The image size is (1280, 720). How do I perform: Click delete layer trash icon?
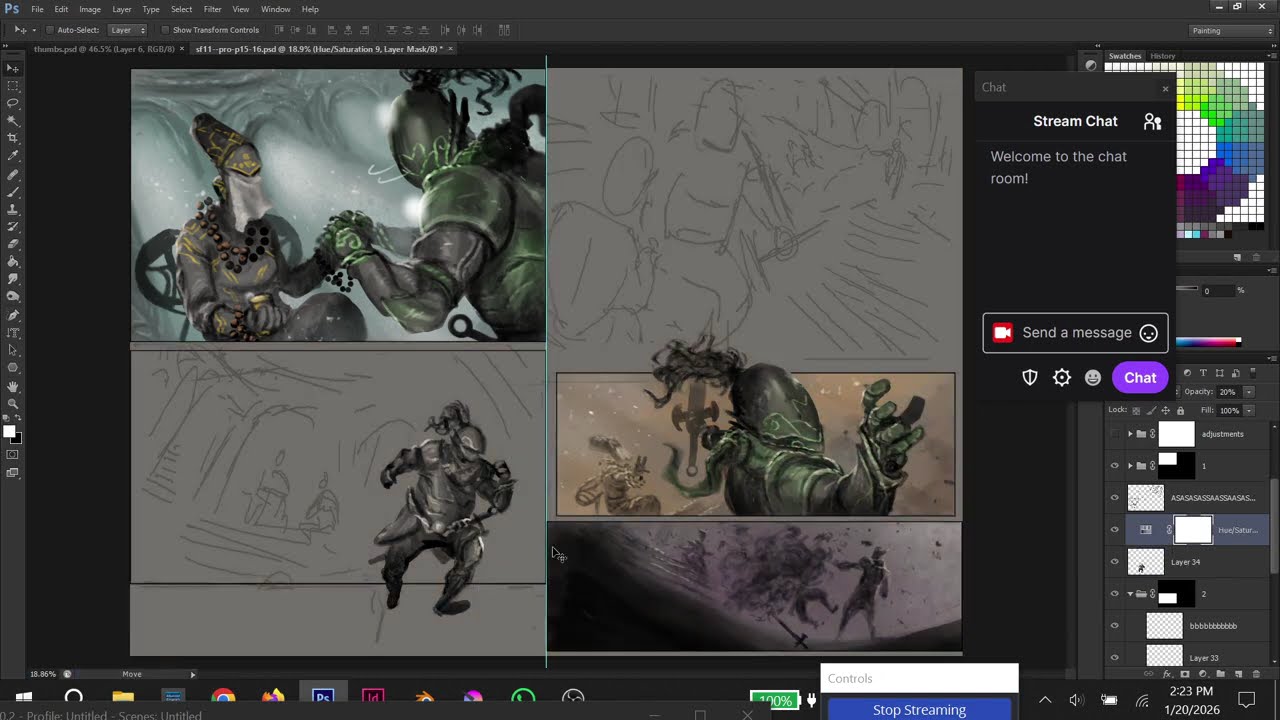pos(1256,674)
